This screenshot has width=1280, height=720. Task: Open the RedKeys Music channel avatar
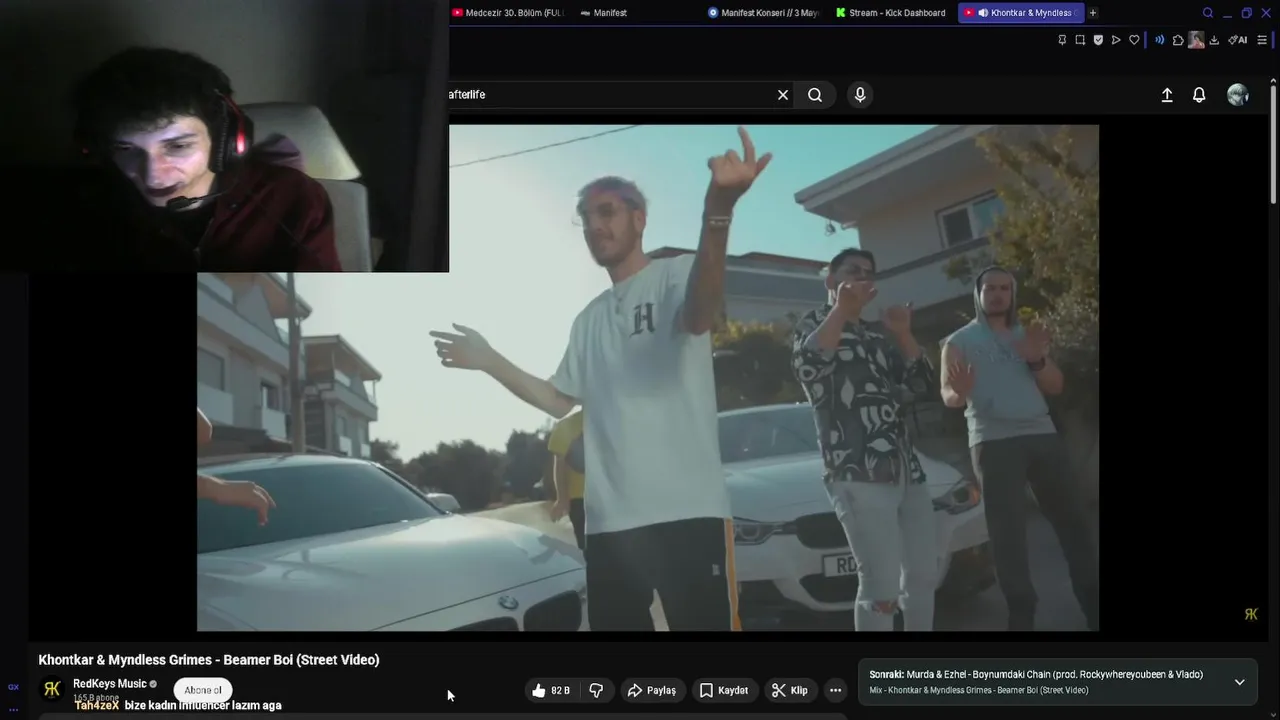[x=52, y=689]
